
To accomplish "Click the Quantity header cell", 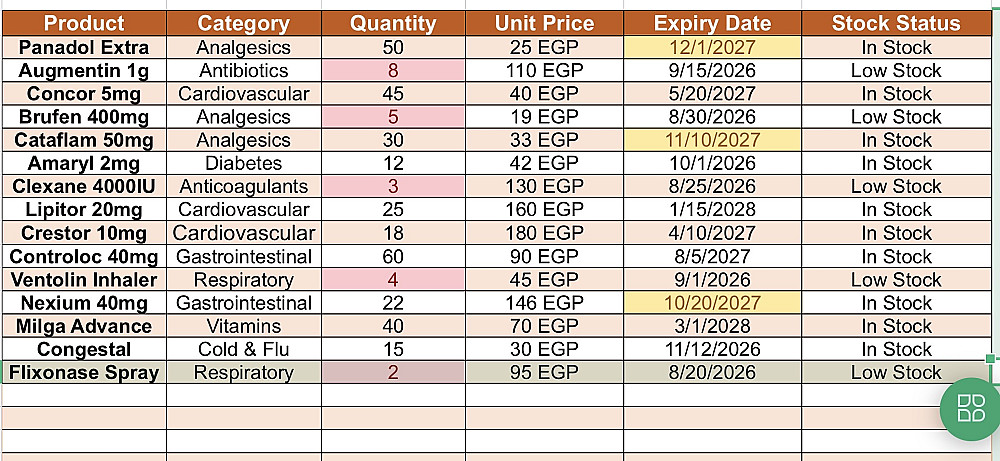I will point(393,24).
